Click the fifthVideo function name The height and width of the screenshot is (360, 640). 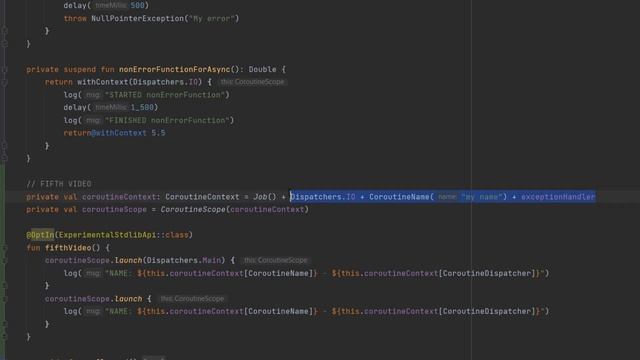(68, 248)
